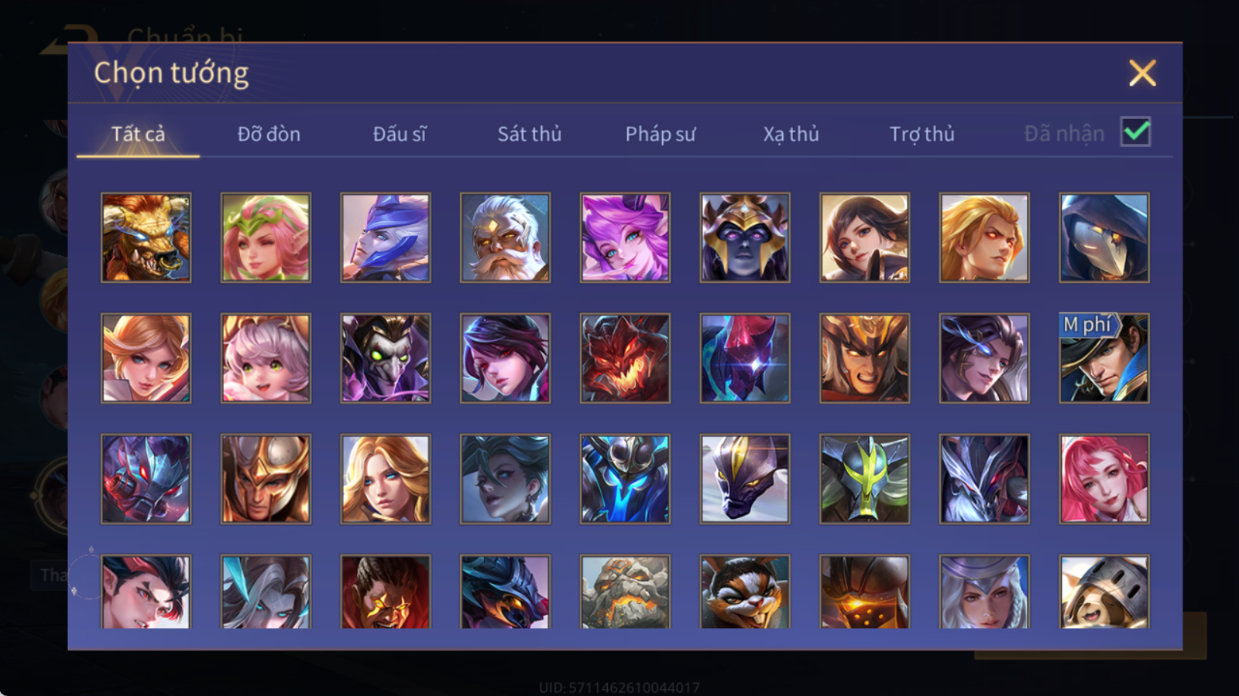Select the hero marked with M phí label
Image resolution: width=1239 pixels, height=696 pixels.
[x=1104, y=358]
